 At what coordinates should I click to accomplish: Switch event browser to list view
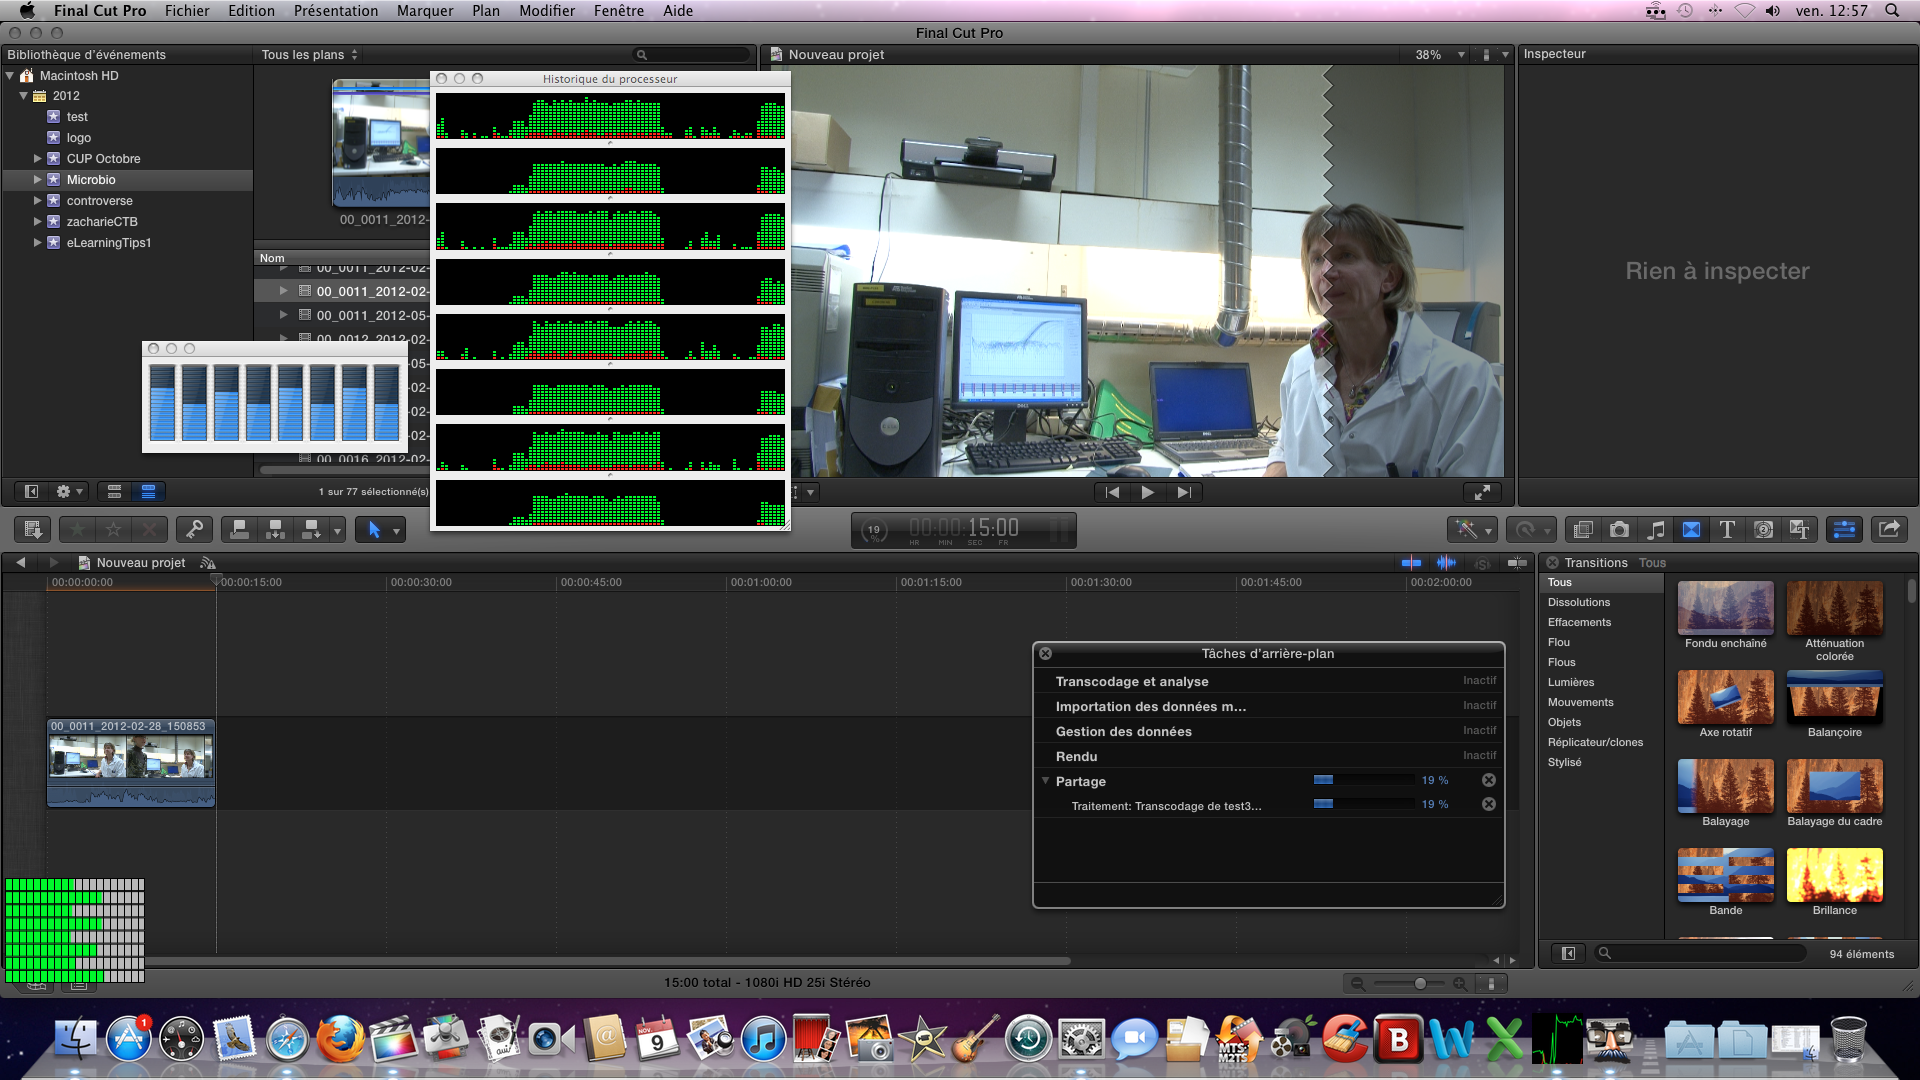point(148,491)
